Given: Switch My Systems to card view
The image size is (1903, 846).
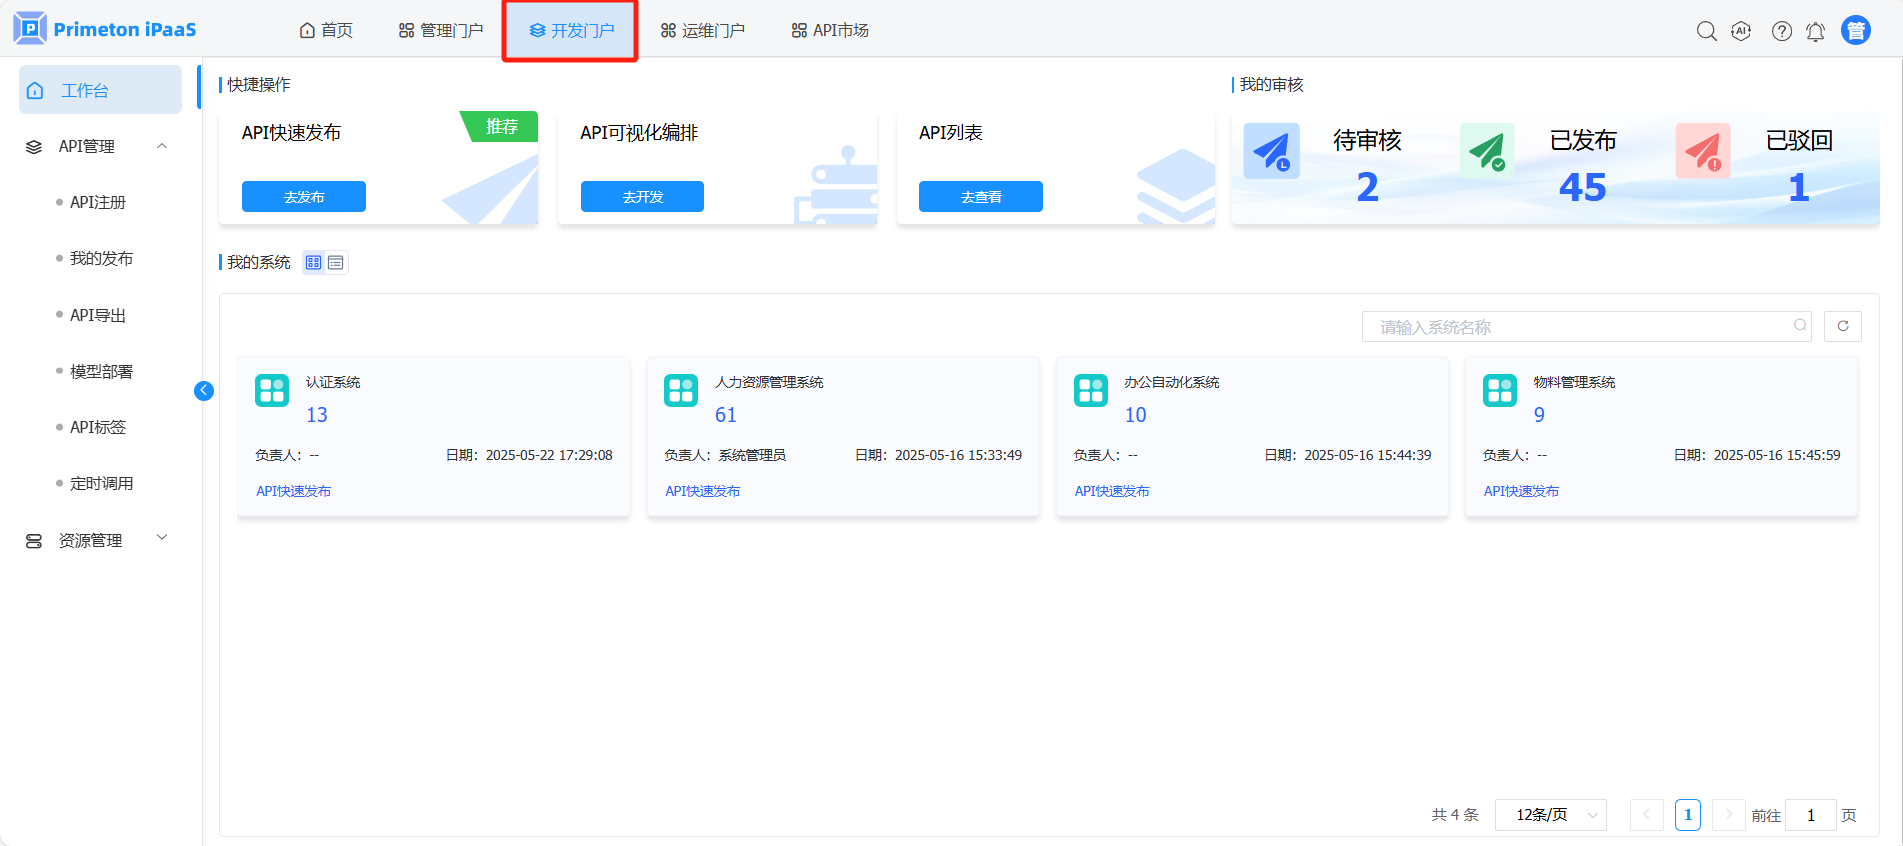Looking at the screenshot, I should (x=314, y=263).
